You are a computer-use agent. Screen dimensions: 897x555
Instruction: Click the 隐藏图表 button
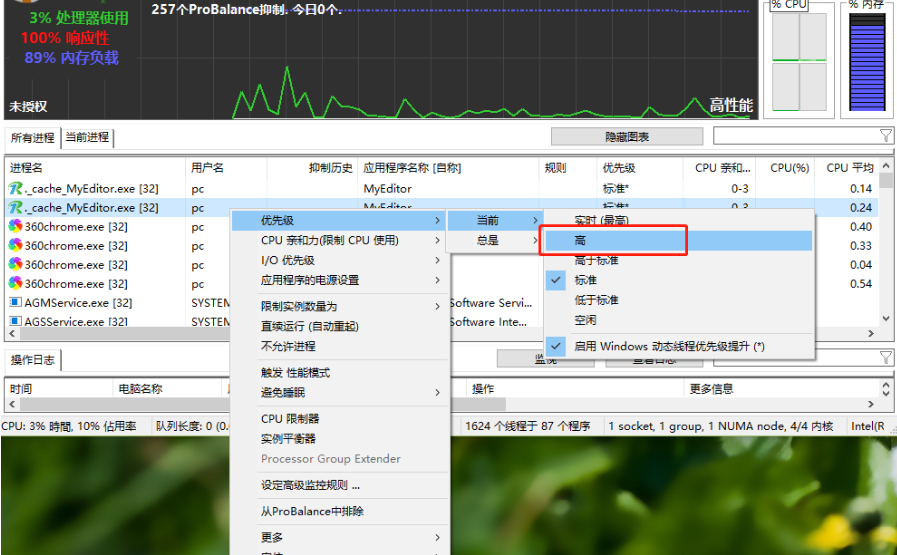point(627,137)
